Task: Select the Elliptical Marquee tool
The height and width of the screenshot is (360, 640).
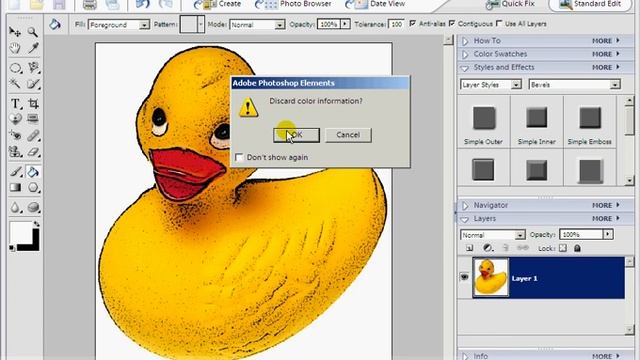Action: click(x=15, y=68)
